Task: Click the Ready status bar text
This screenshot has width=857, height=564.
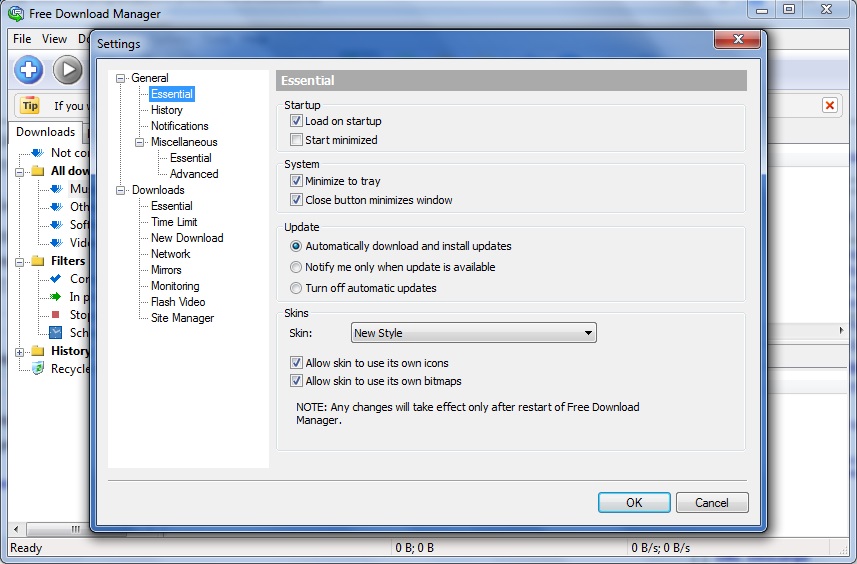Action: (26, 548)
